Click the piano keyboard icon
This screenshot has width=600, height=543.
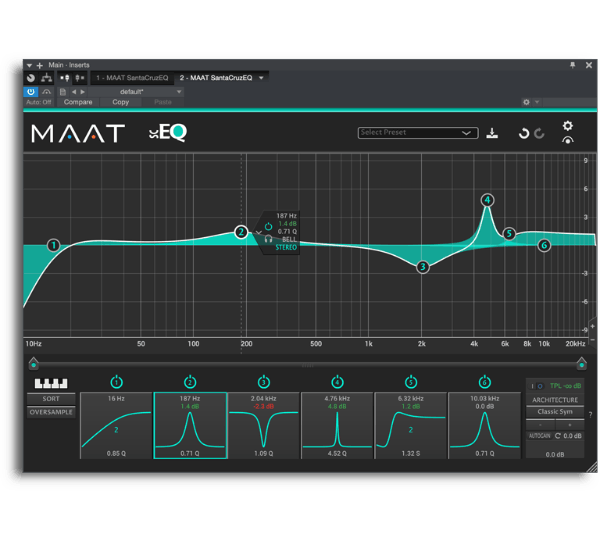(51, 383)
